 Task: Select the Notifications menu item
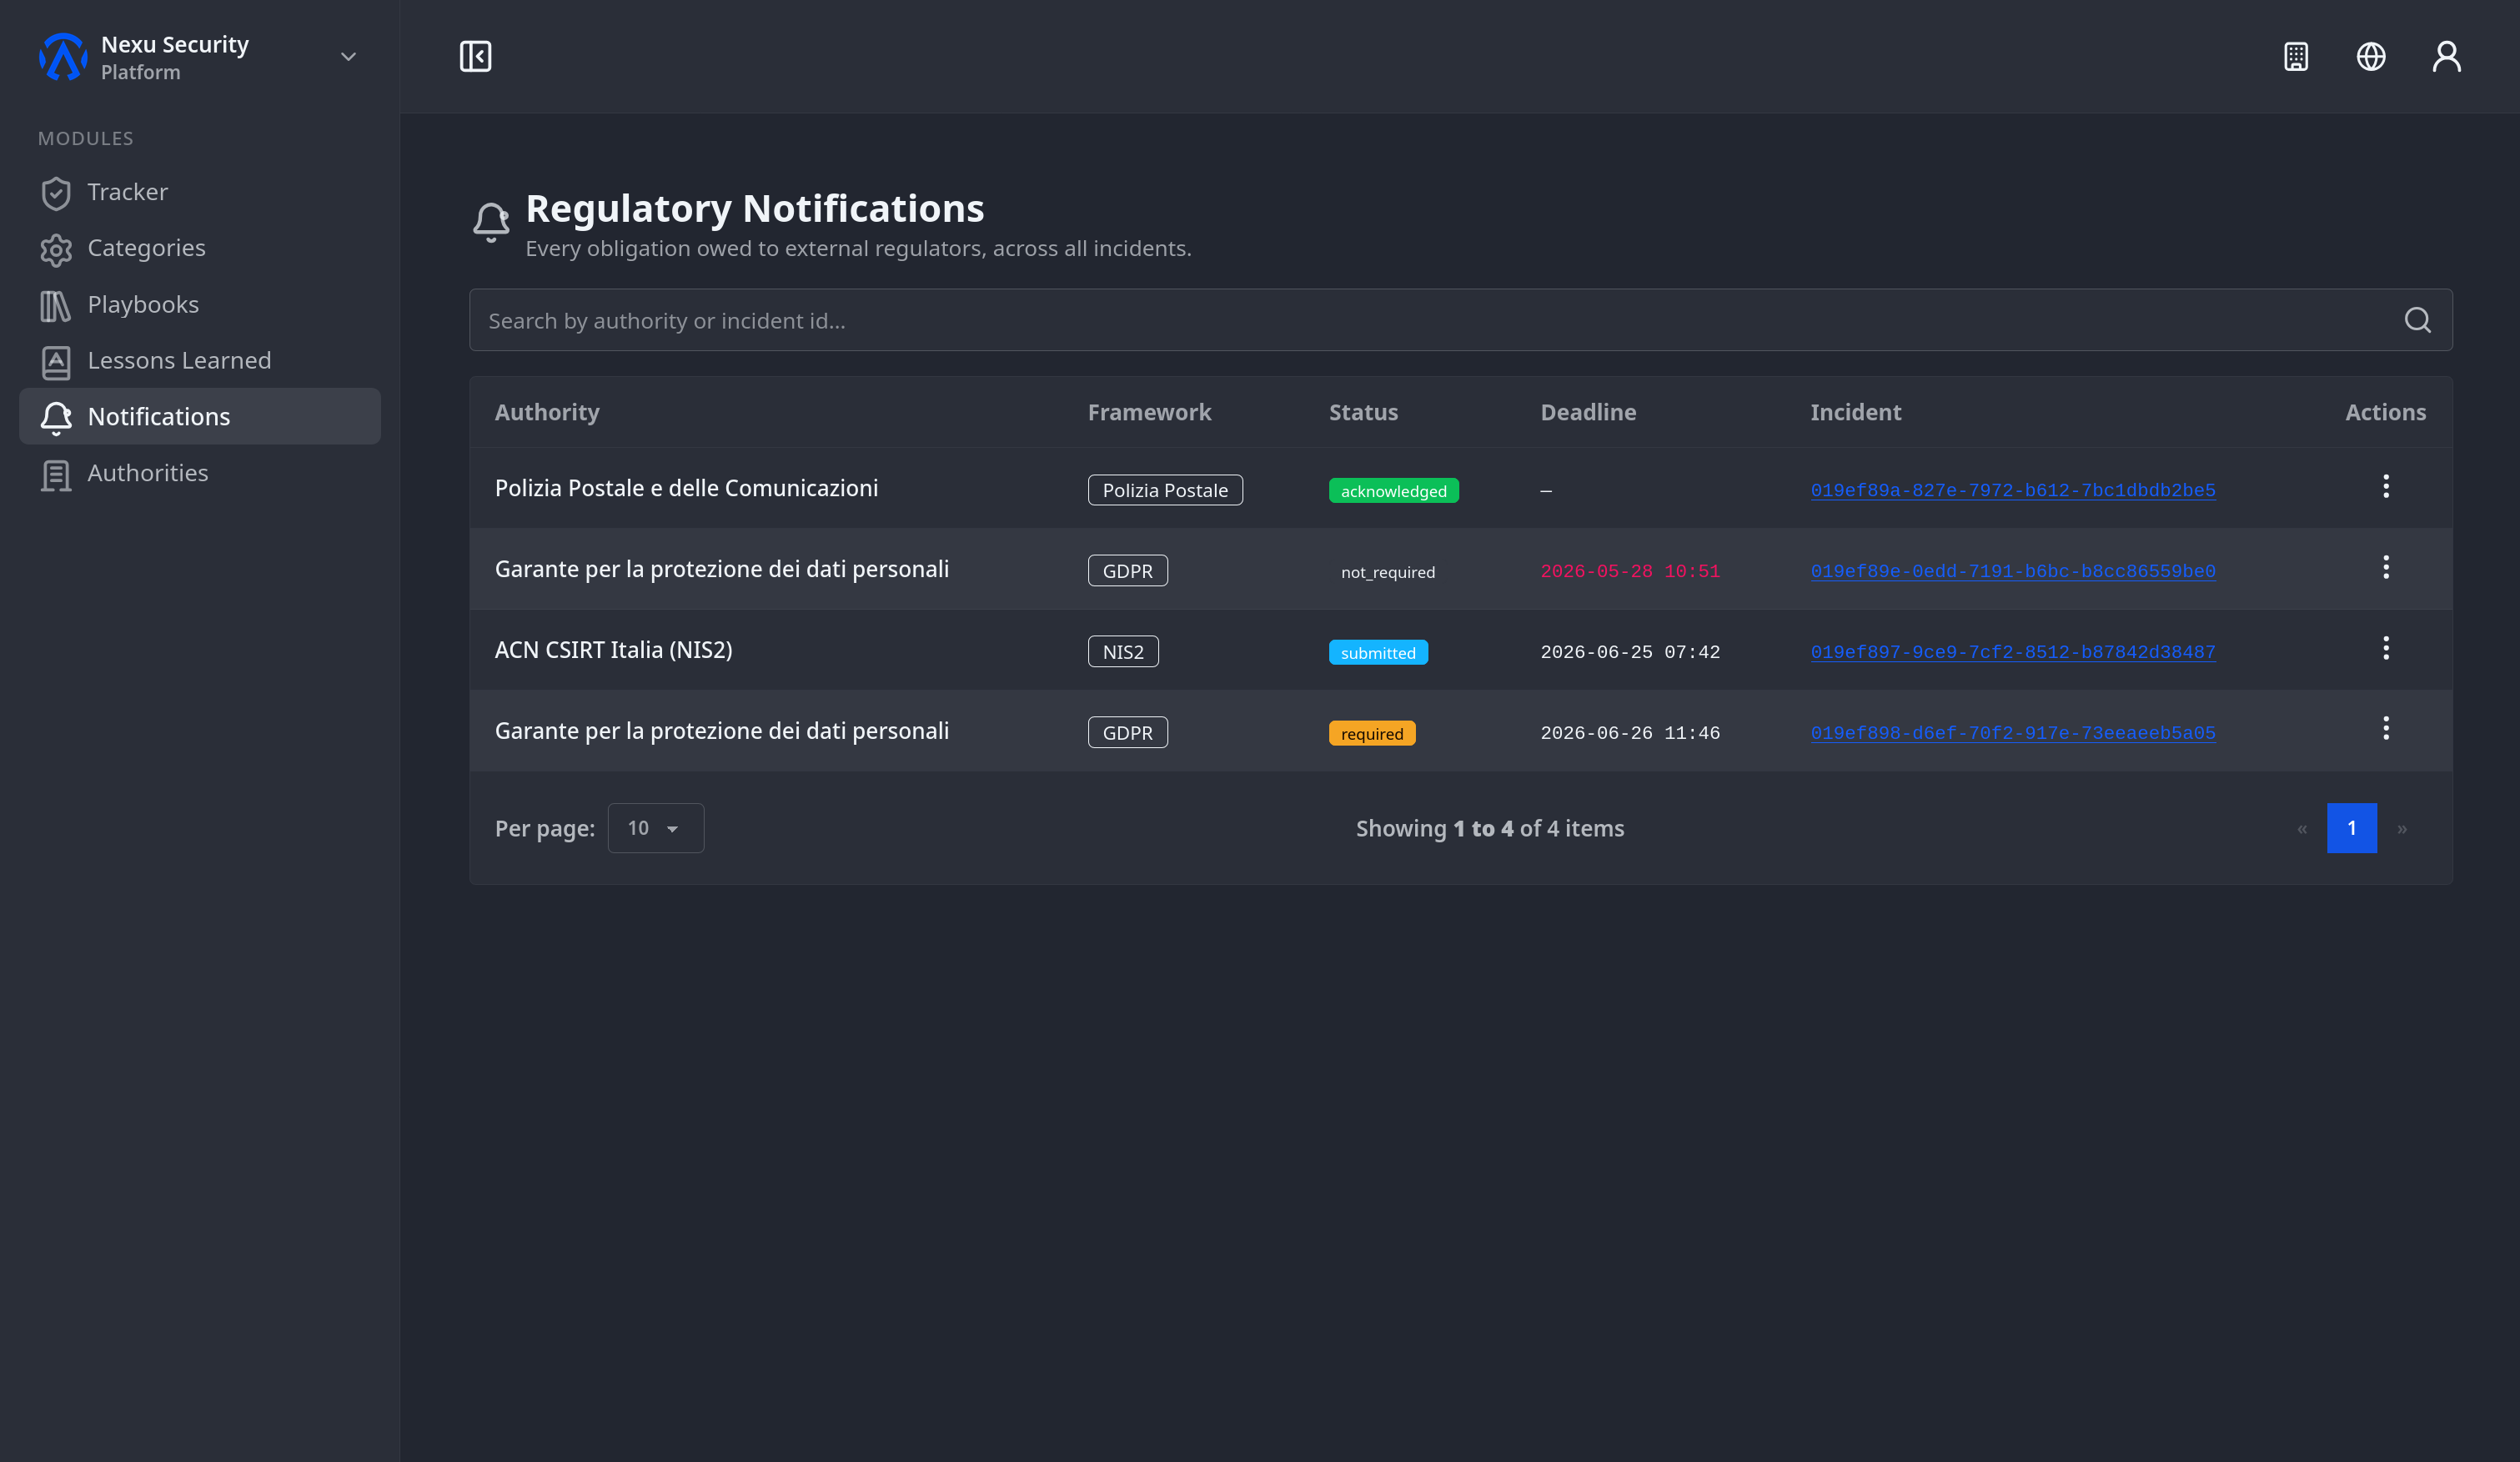click(x=200, y=416)
